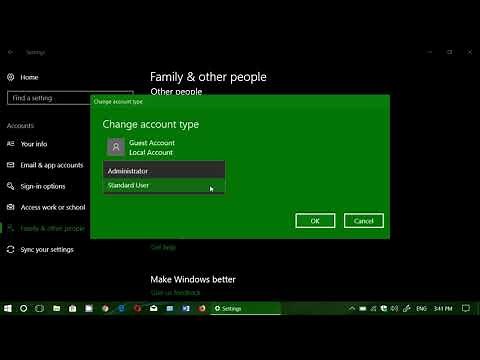Go to Settings Home
The width and height of the screenshot is (480, 360).
pos(23,77)
